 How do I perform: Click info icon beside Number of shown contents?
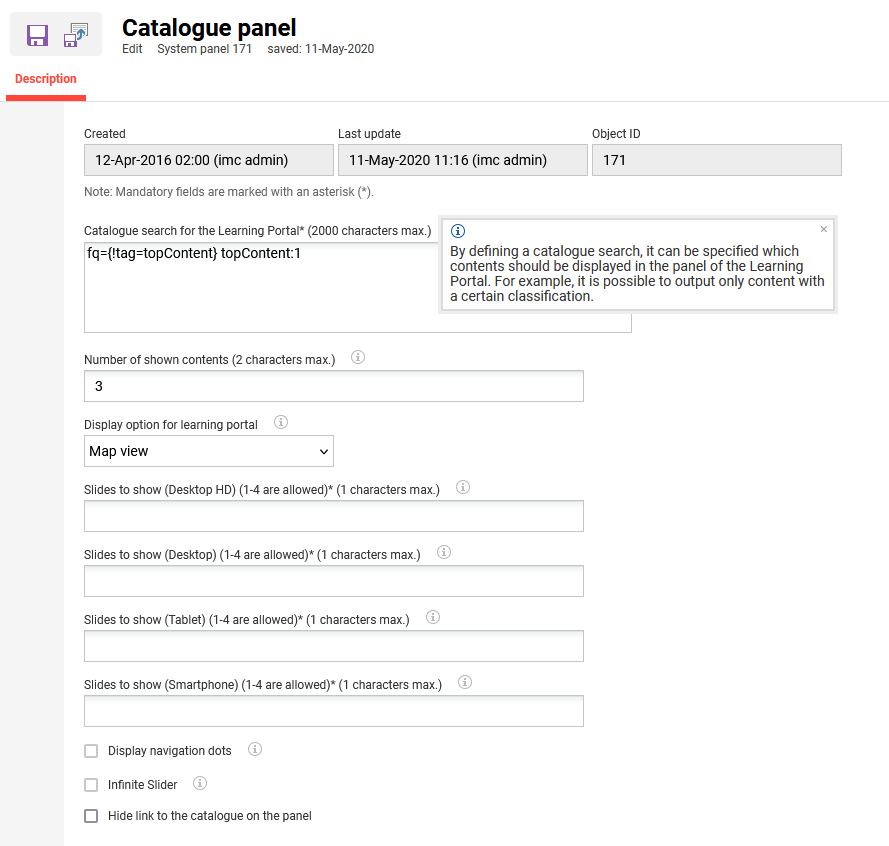(x=358, y=357)
